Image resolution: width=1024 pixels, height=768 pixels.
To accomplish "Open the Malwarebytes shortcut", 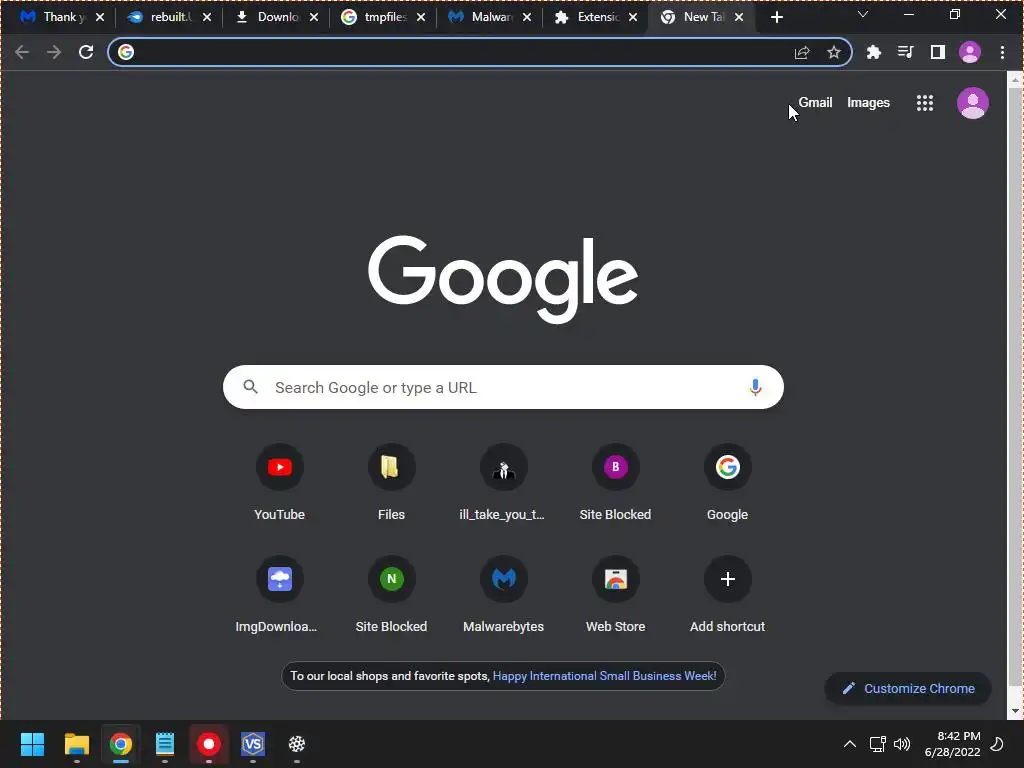I will 503,594.
